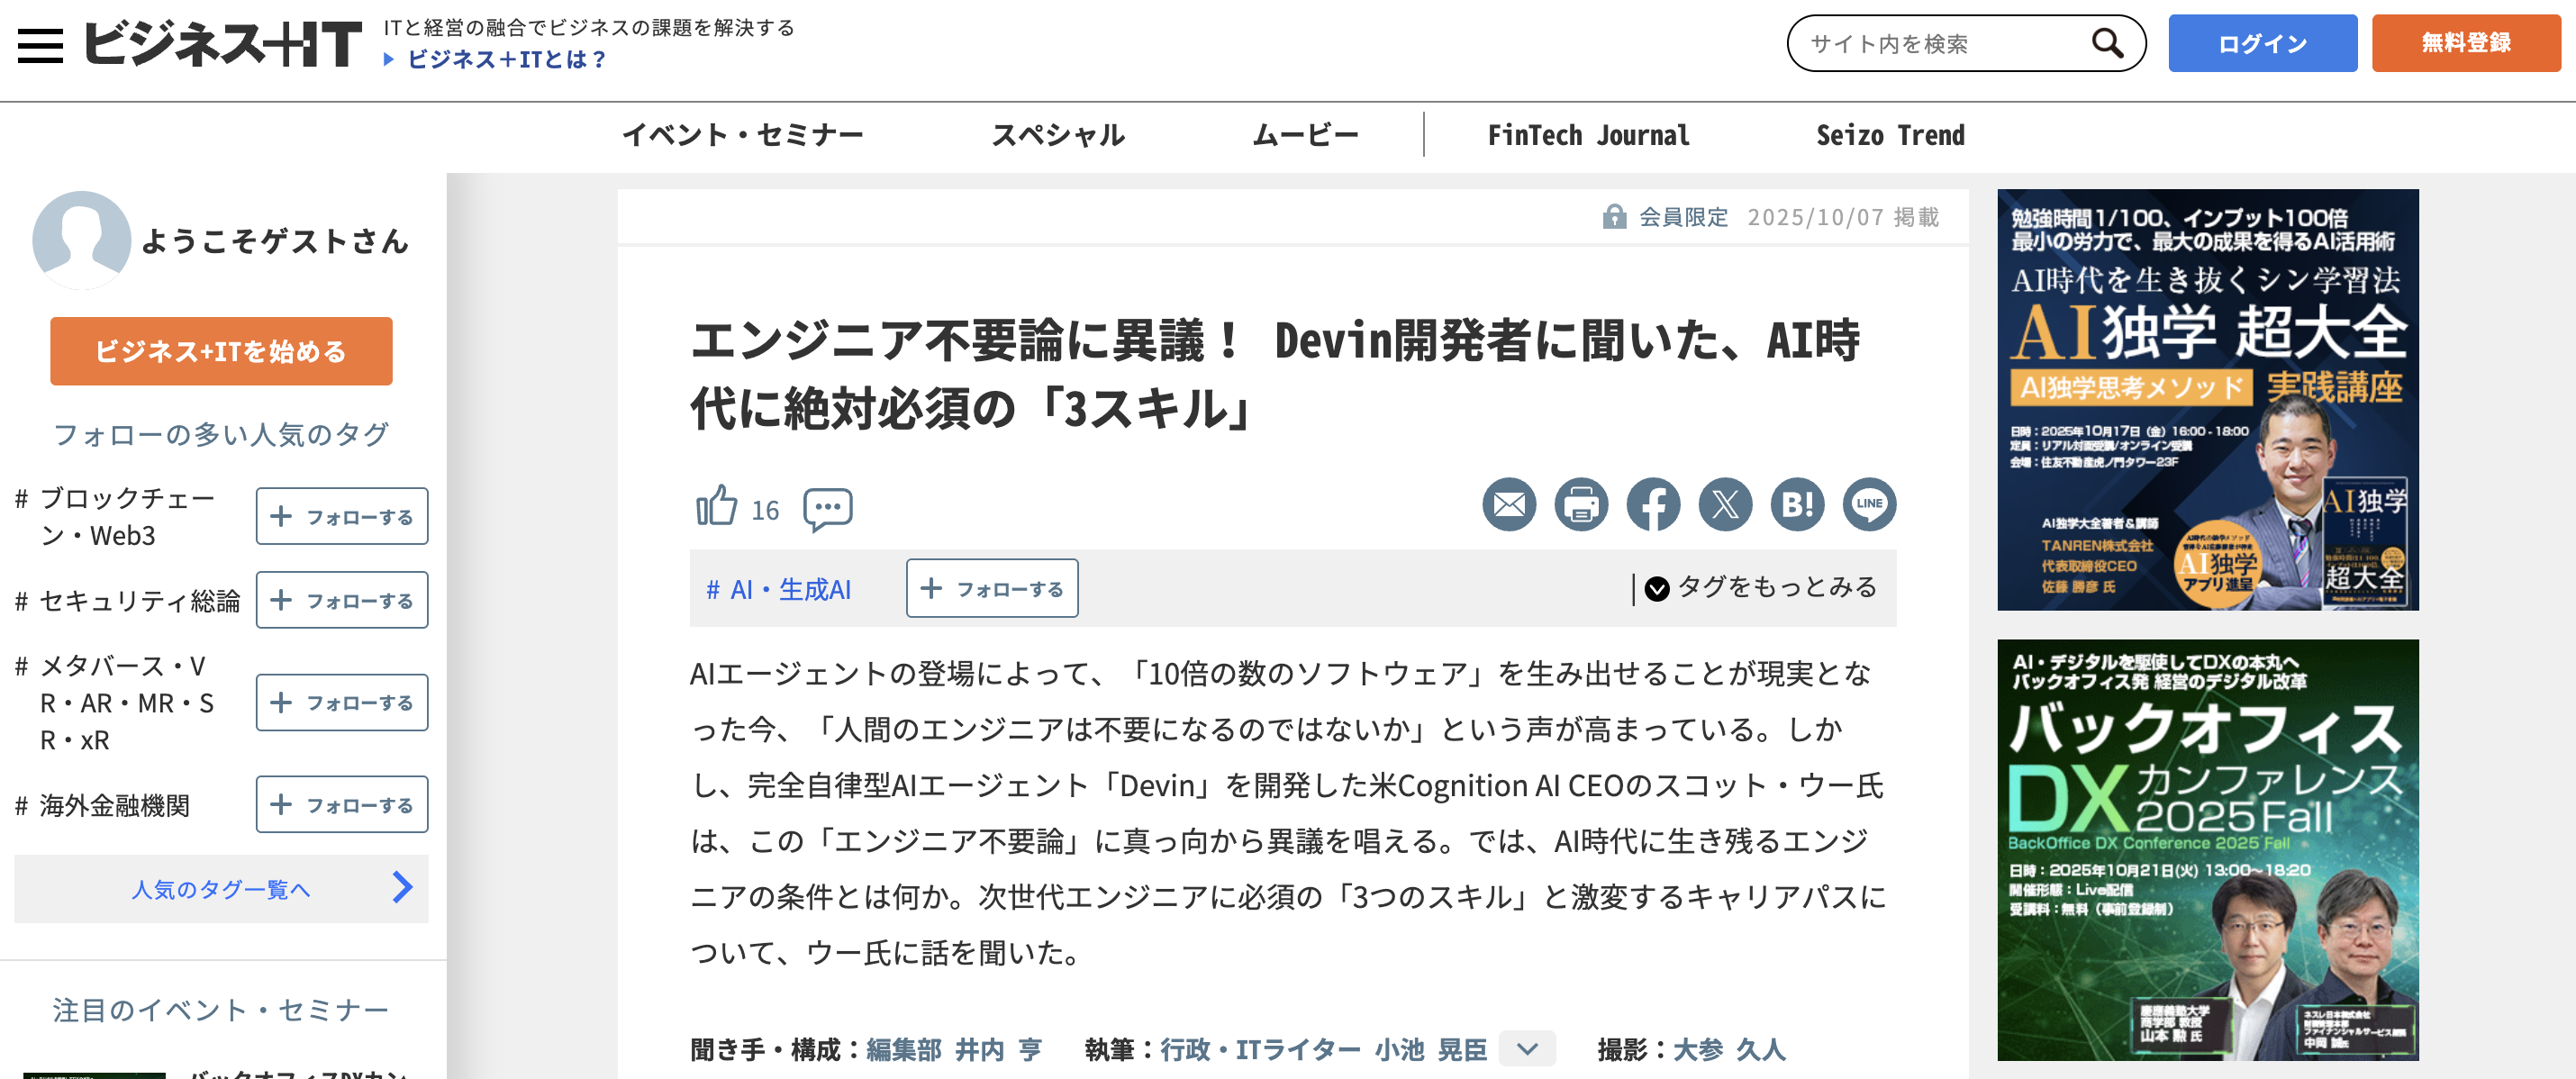Toggle follow for 海外金融機関 tag

pyautogui.click(x=341, y=804)
